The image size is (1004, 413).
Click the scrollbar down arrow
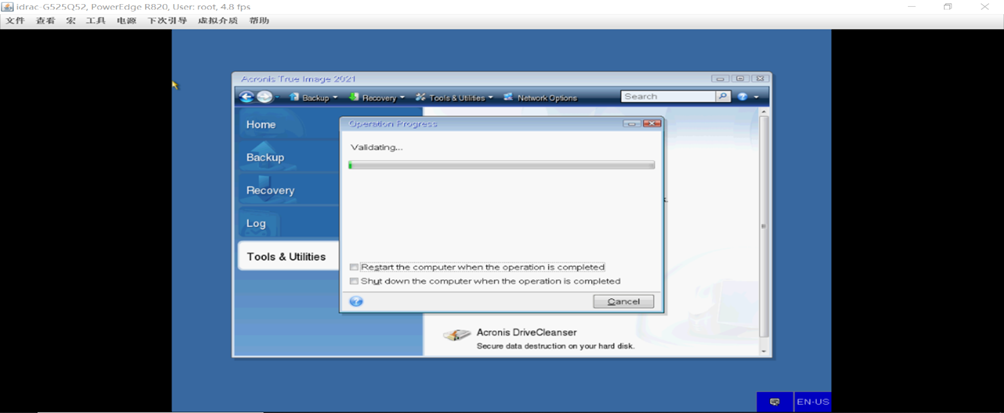763,351
